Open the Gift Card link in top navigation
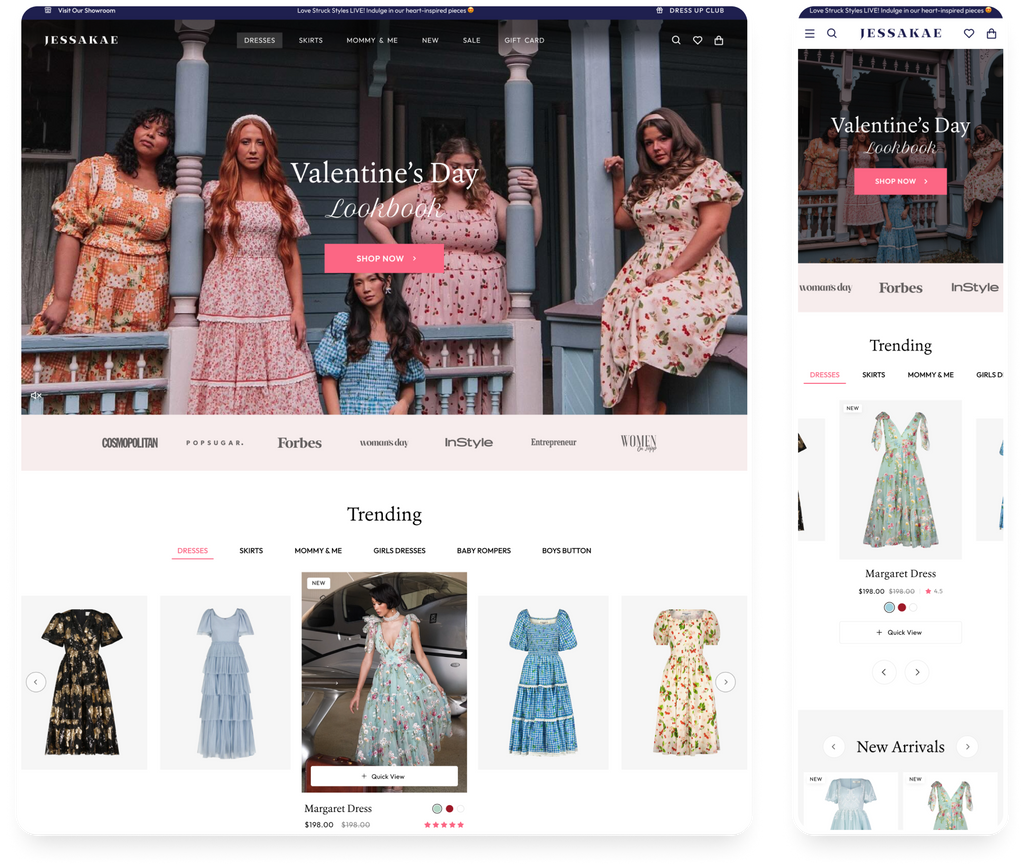Image resolution: width=1024 pixels, height=868 pixels. 524,41
